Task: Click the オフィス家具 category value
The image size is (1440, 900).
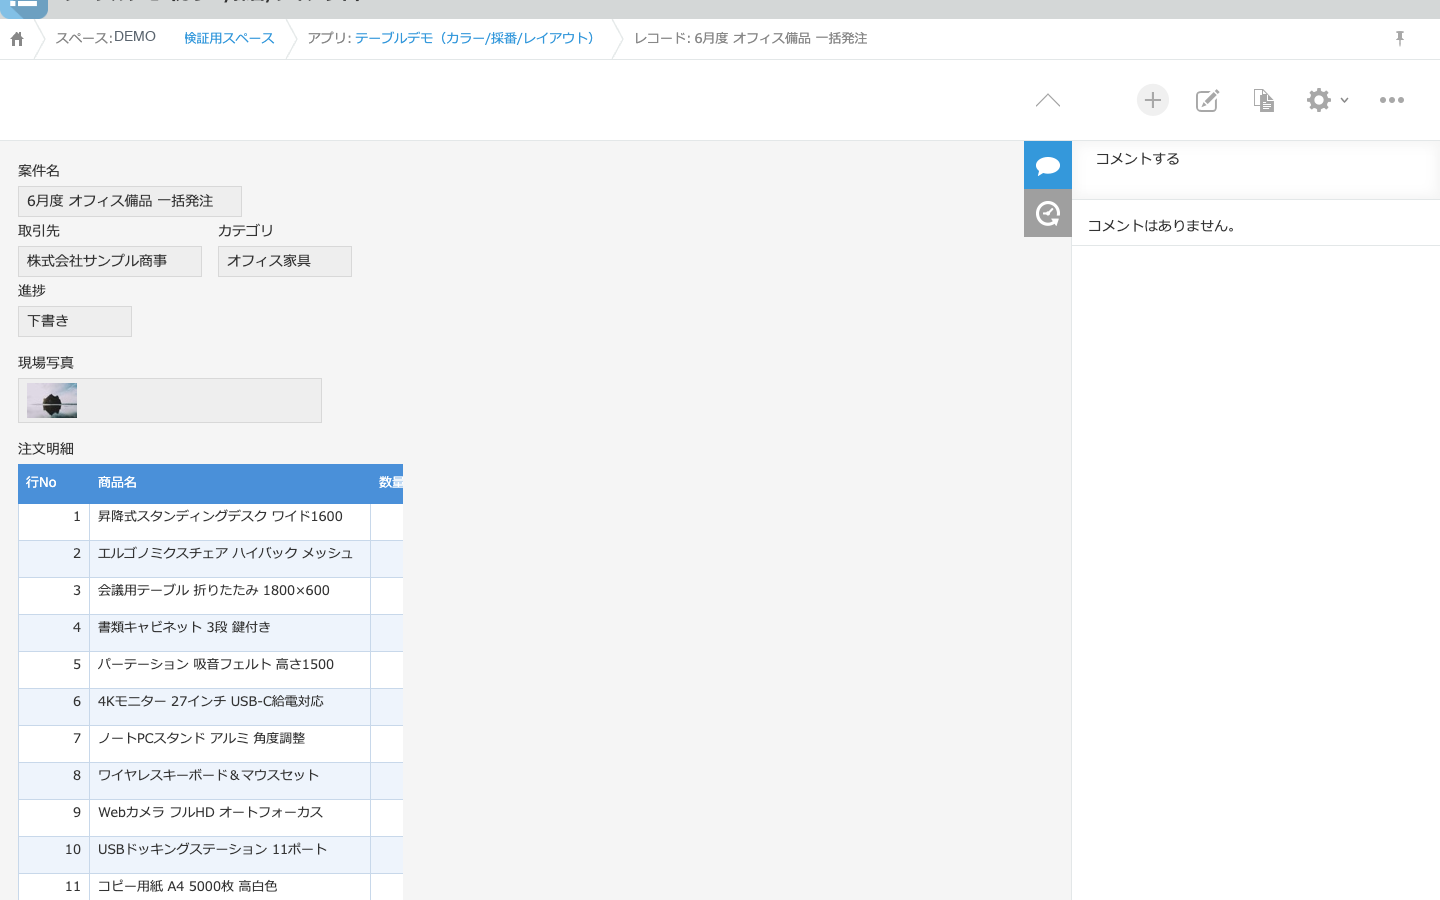Action: click(285, 261)
